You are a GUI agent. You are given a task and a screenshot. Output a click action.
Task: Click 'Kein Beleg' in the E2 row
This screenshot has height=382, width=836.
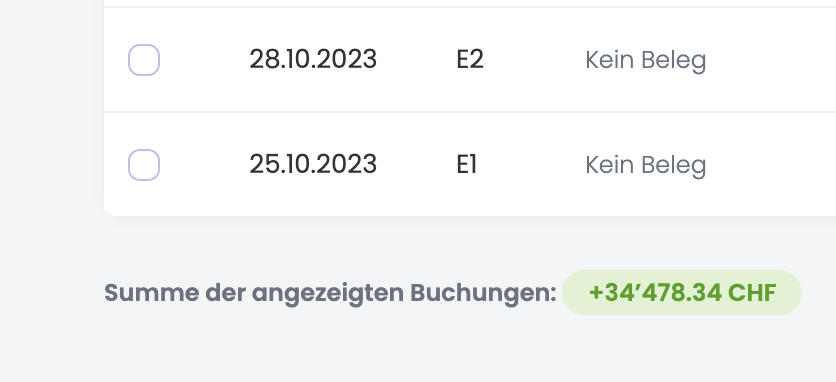click(646, 60)
